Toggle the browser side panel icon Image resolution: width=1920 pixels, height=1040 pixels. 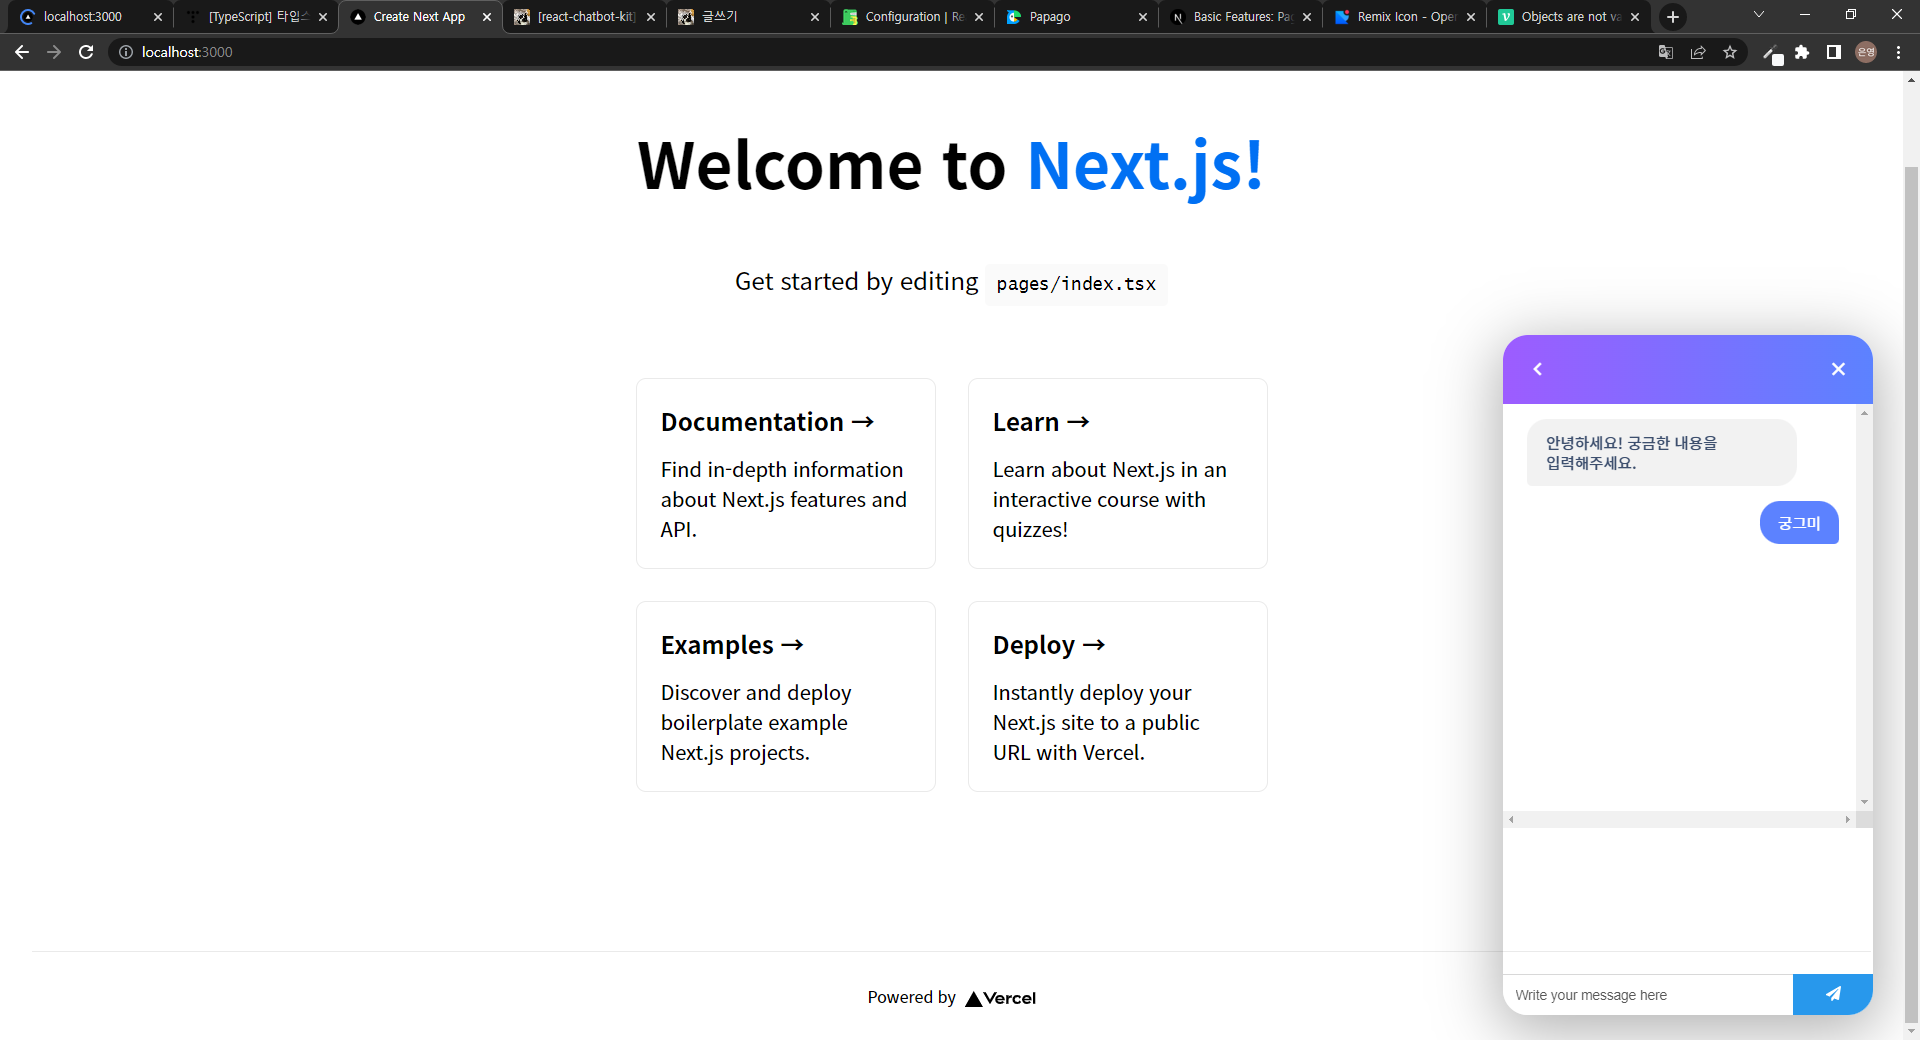point(1834,52)
